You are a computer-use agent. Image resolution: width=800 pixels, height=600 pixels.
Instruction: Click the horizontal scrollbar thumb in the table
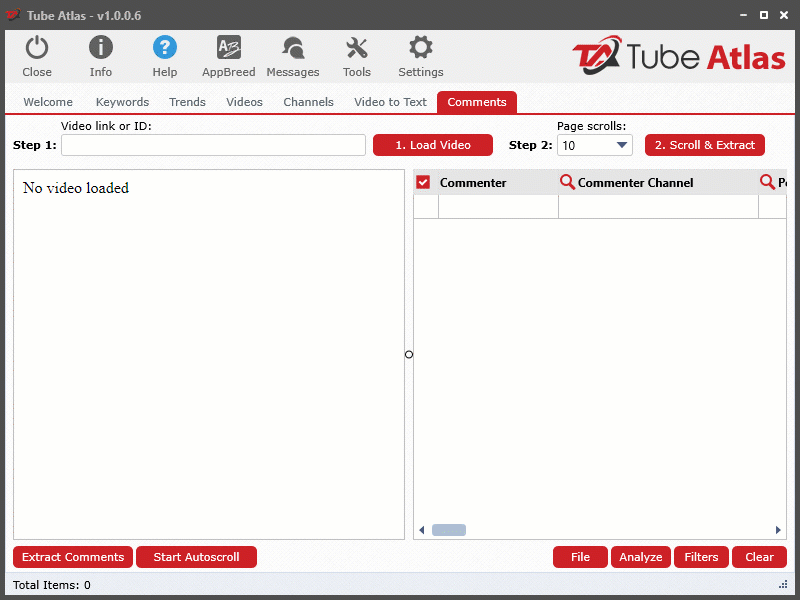coord(449,530)
